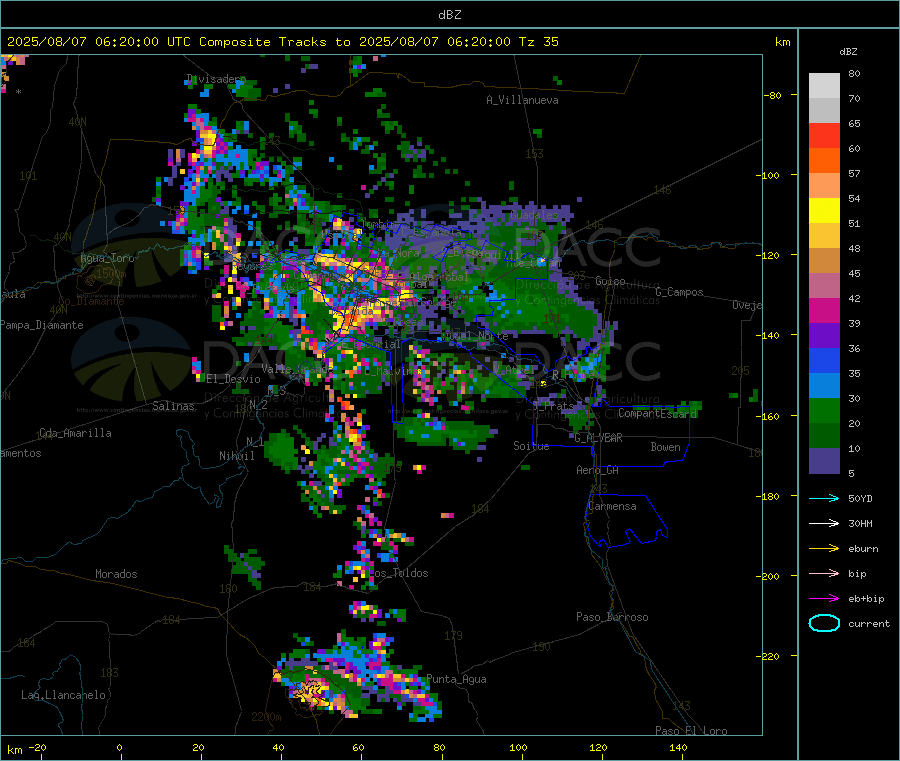Screen dimensions: 900x761
Task: Click the 45 dBZ brown-orange swatch
Action: click(824, 261)
